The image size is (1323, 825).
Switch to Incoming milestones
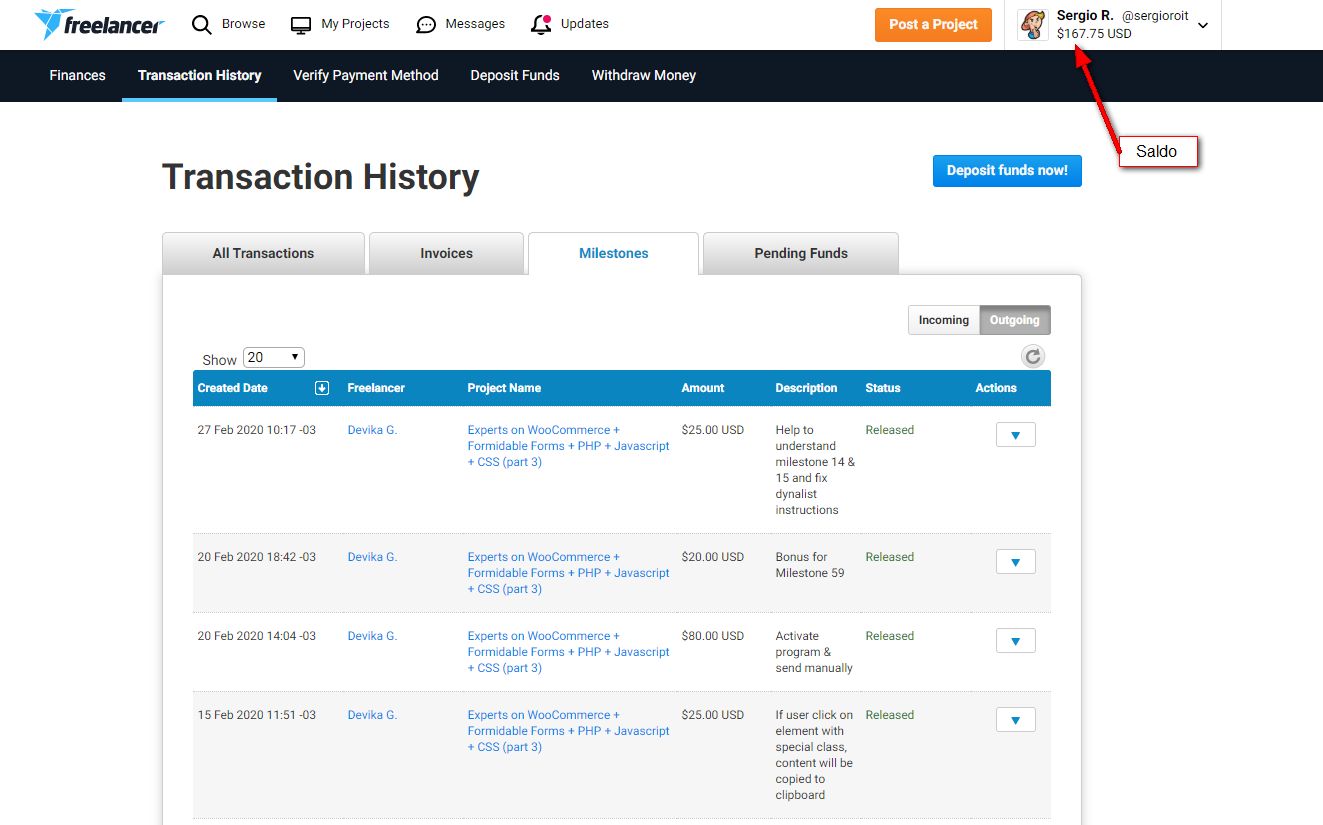943,320
